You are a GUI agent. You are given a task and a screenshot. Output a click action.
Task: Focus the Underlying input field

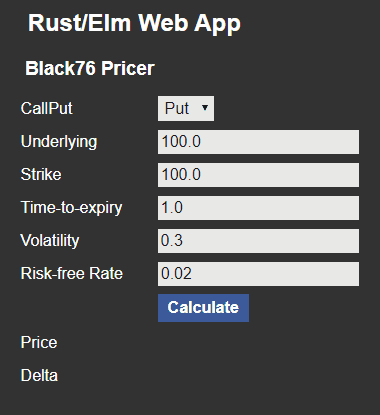258,142
